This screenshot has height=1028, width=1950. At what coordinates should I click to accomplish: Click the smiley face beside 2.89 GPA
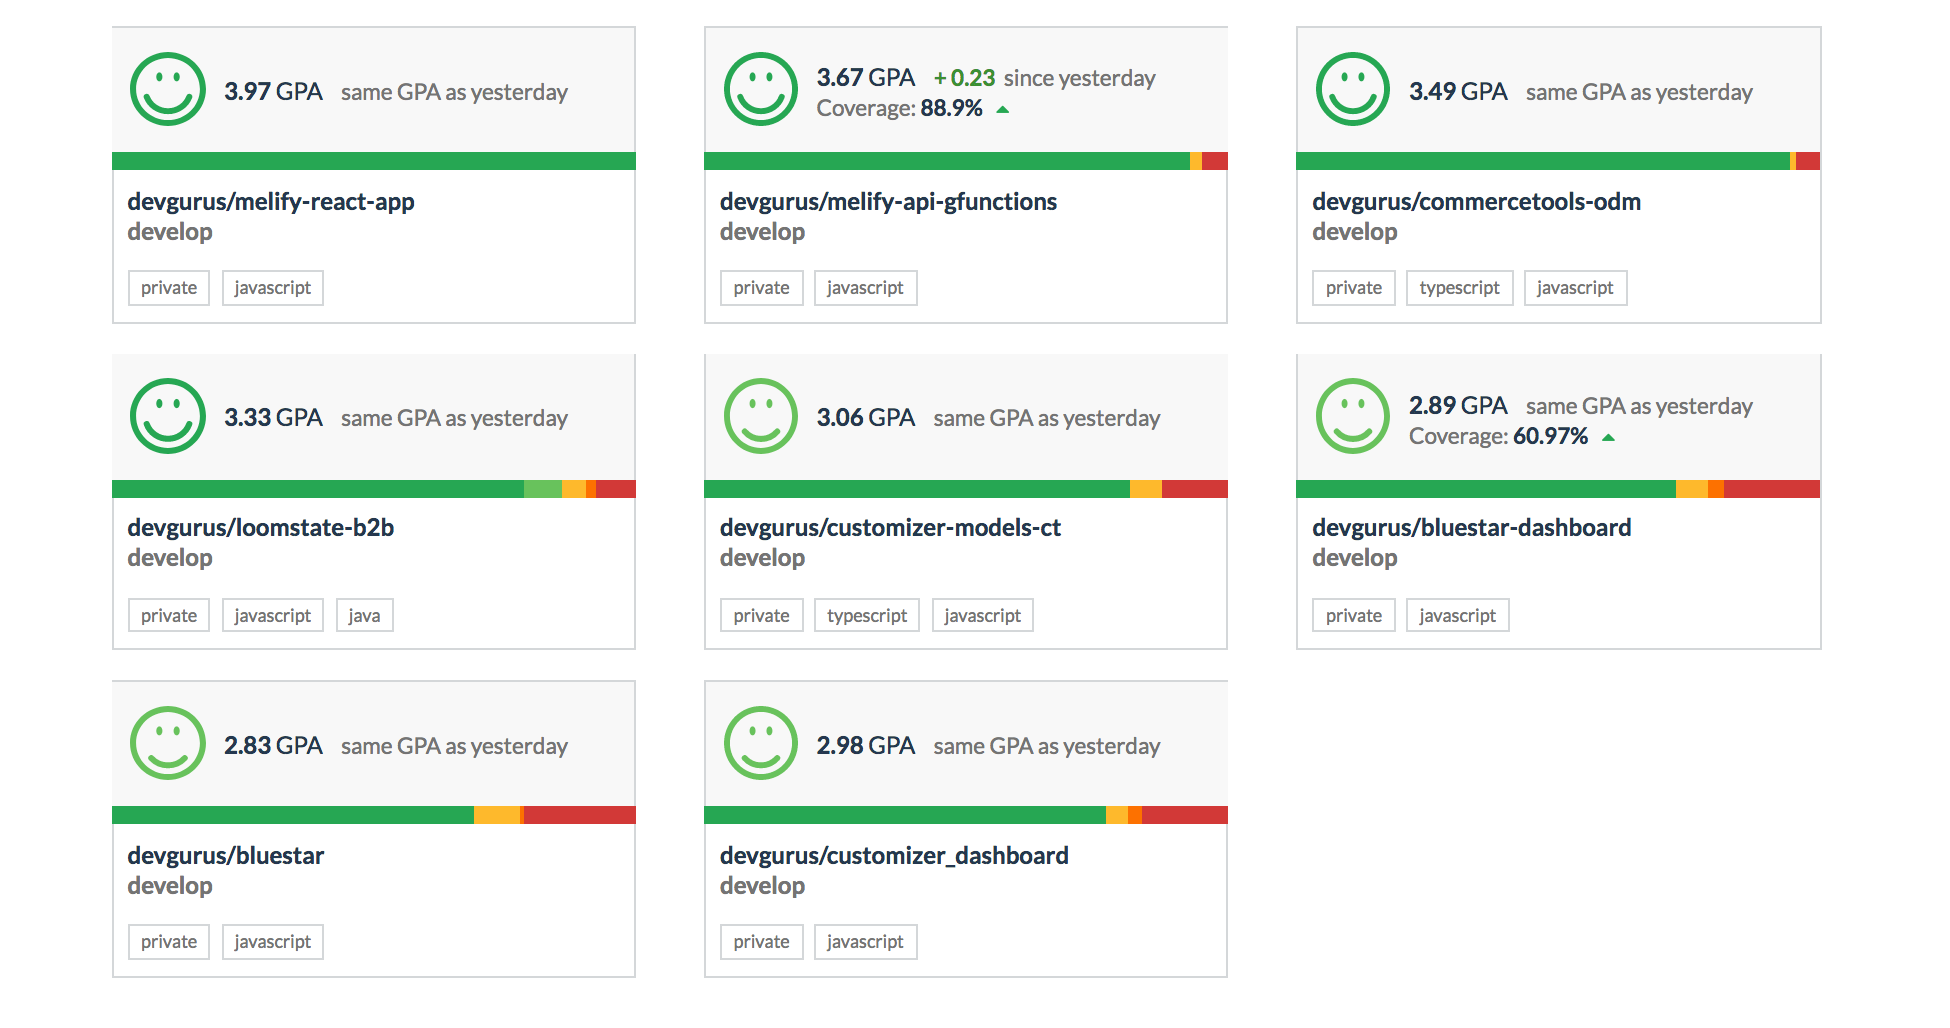coord(1353,416)
